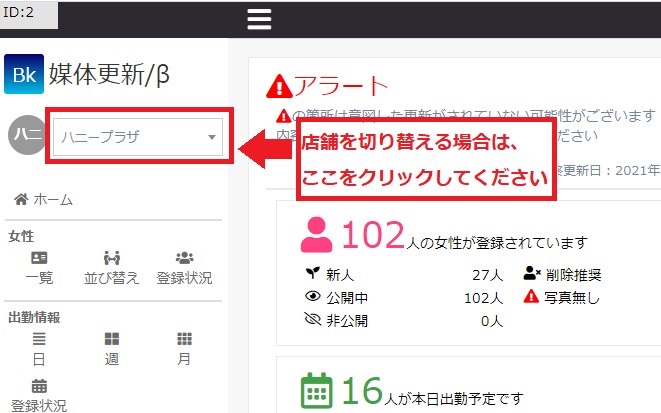Click 新人 sprout icon row
The height and width of the screenshot is (413, 661).
[403, 275]
